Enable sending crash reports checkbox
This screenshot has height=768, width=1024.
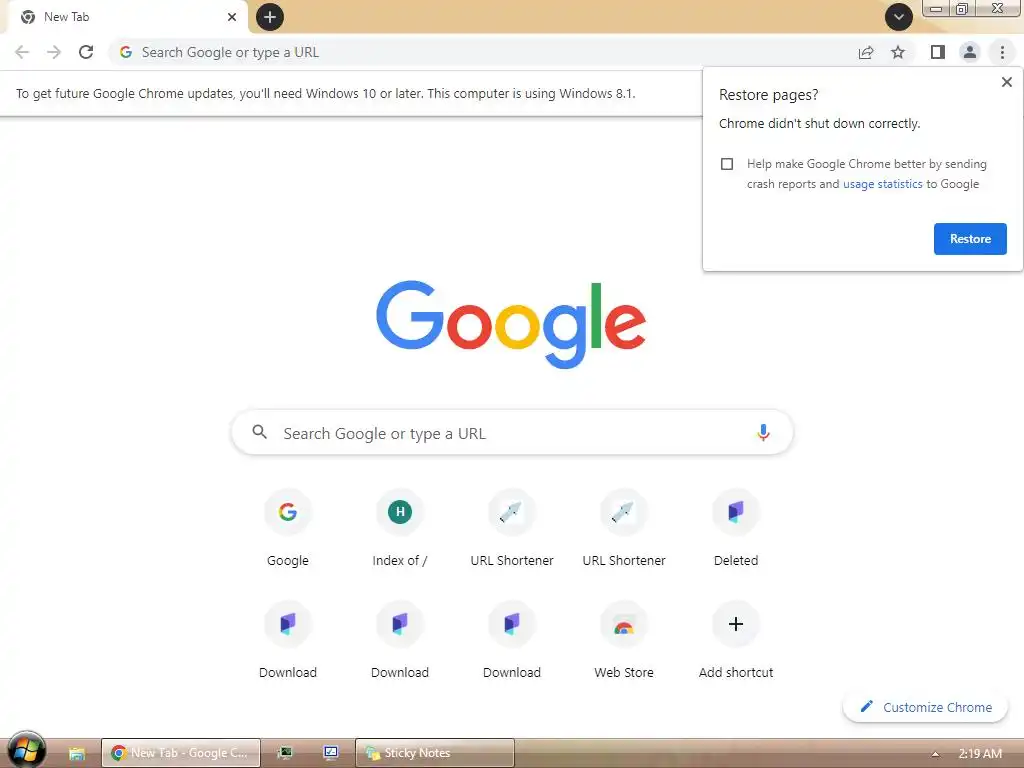[x=727, y=164]
